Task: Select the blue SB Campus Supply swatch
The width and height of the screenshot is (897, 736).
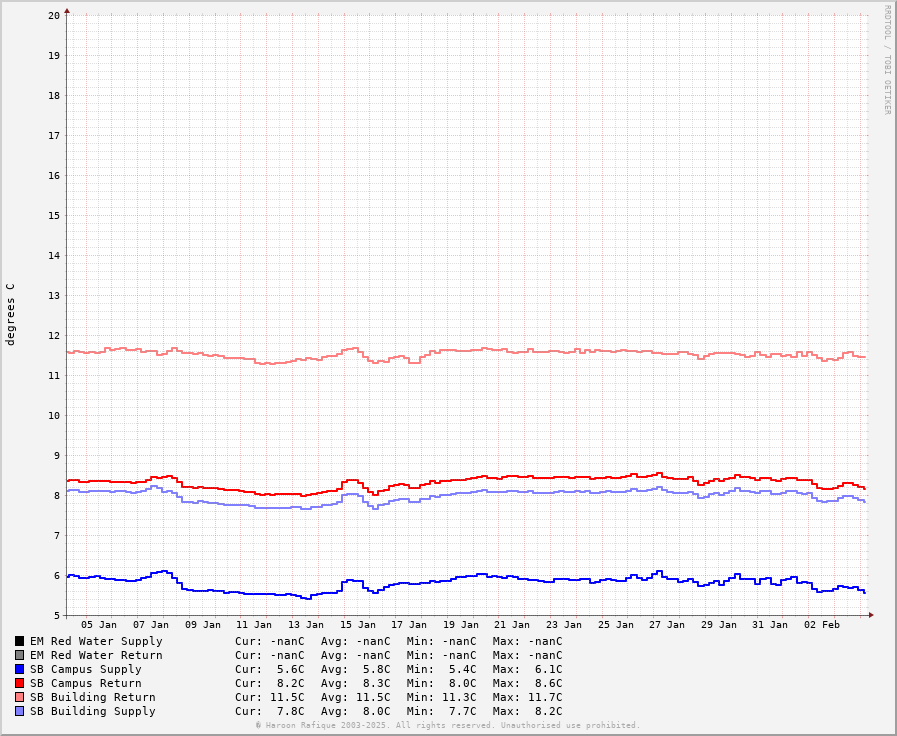Action: 19,669
